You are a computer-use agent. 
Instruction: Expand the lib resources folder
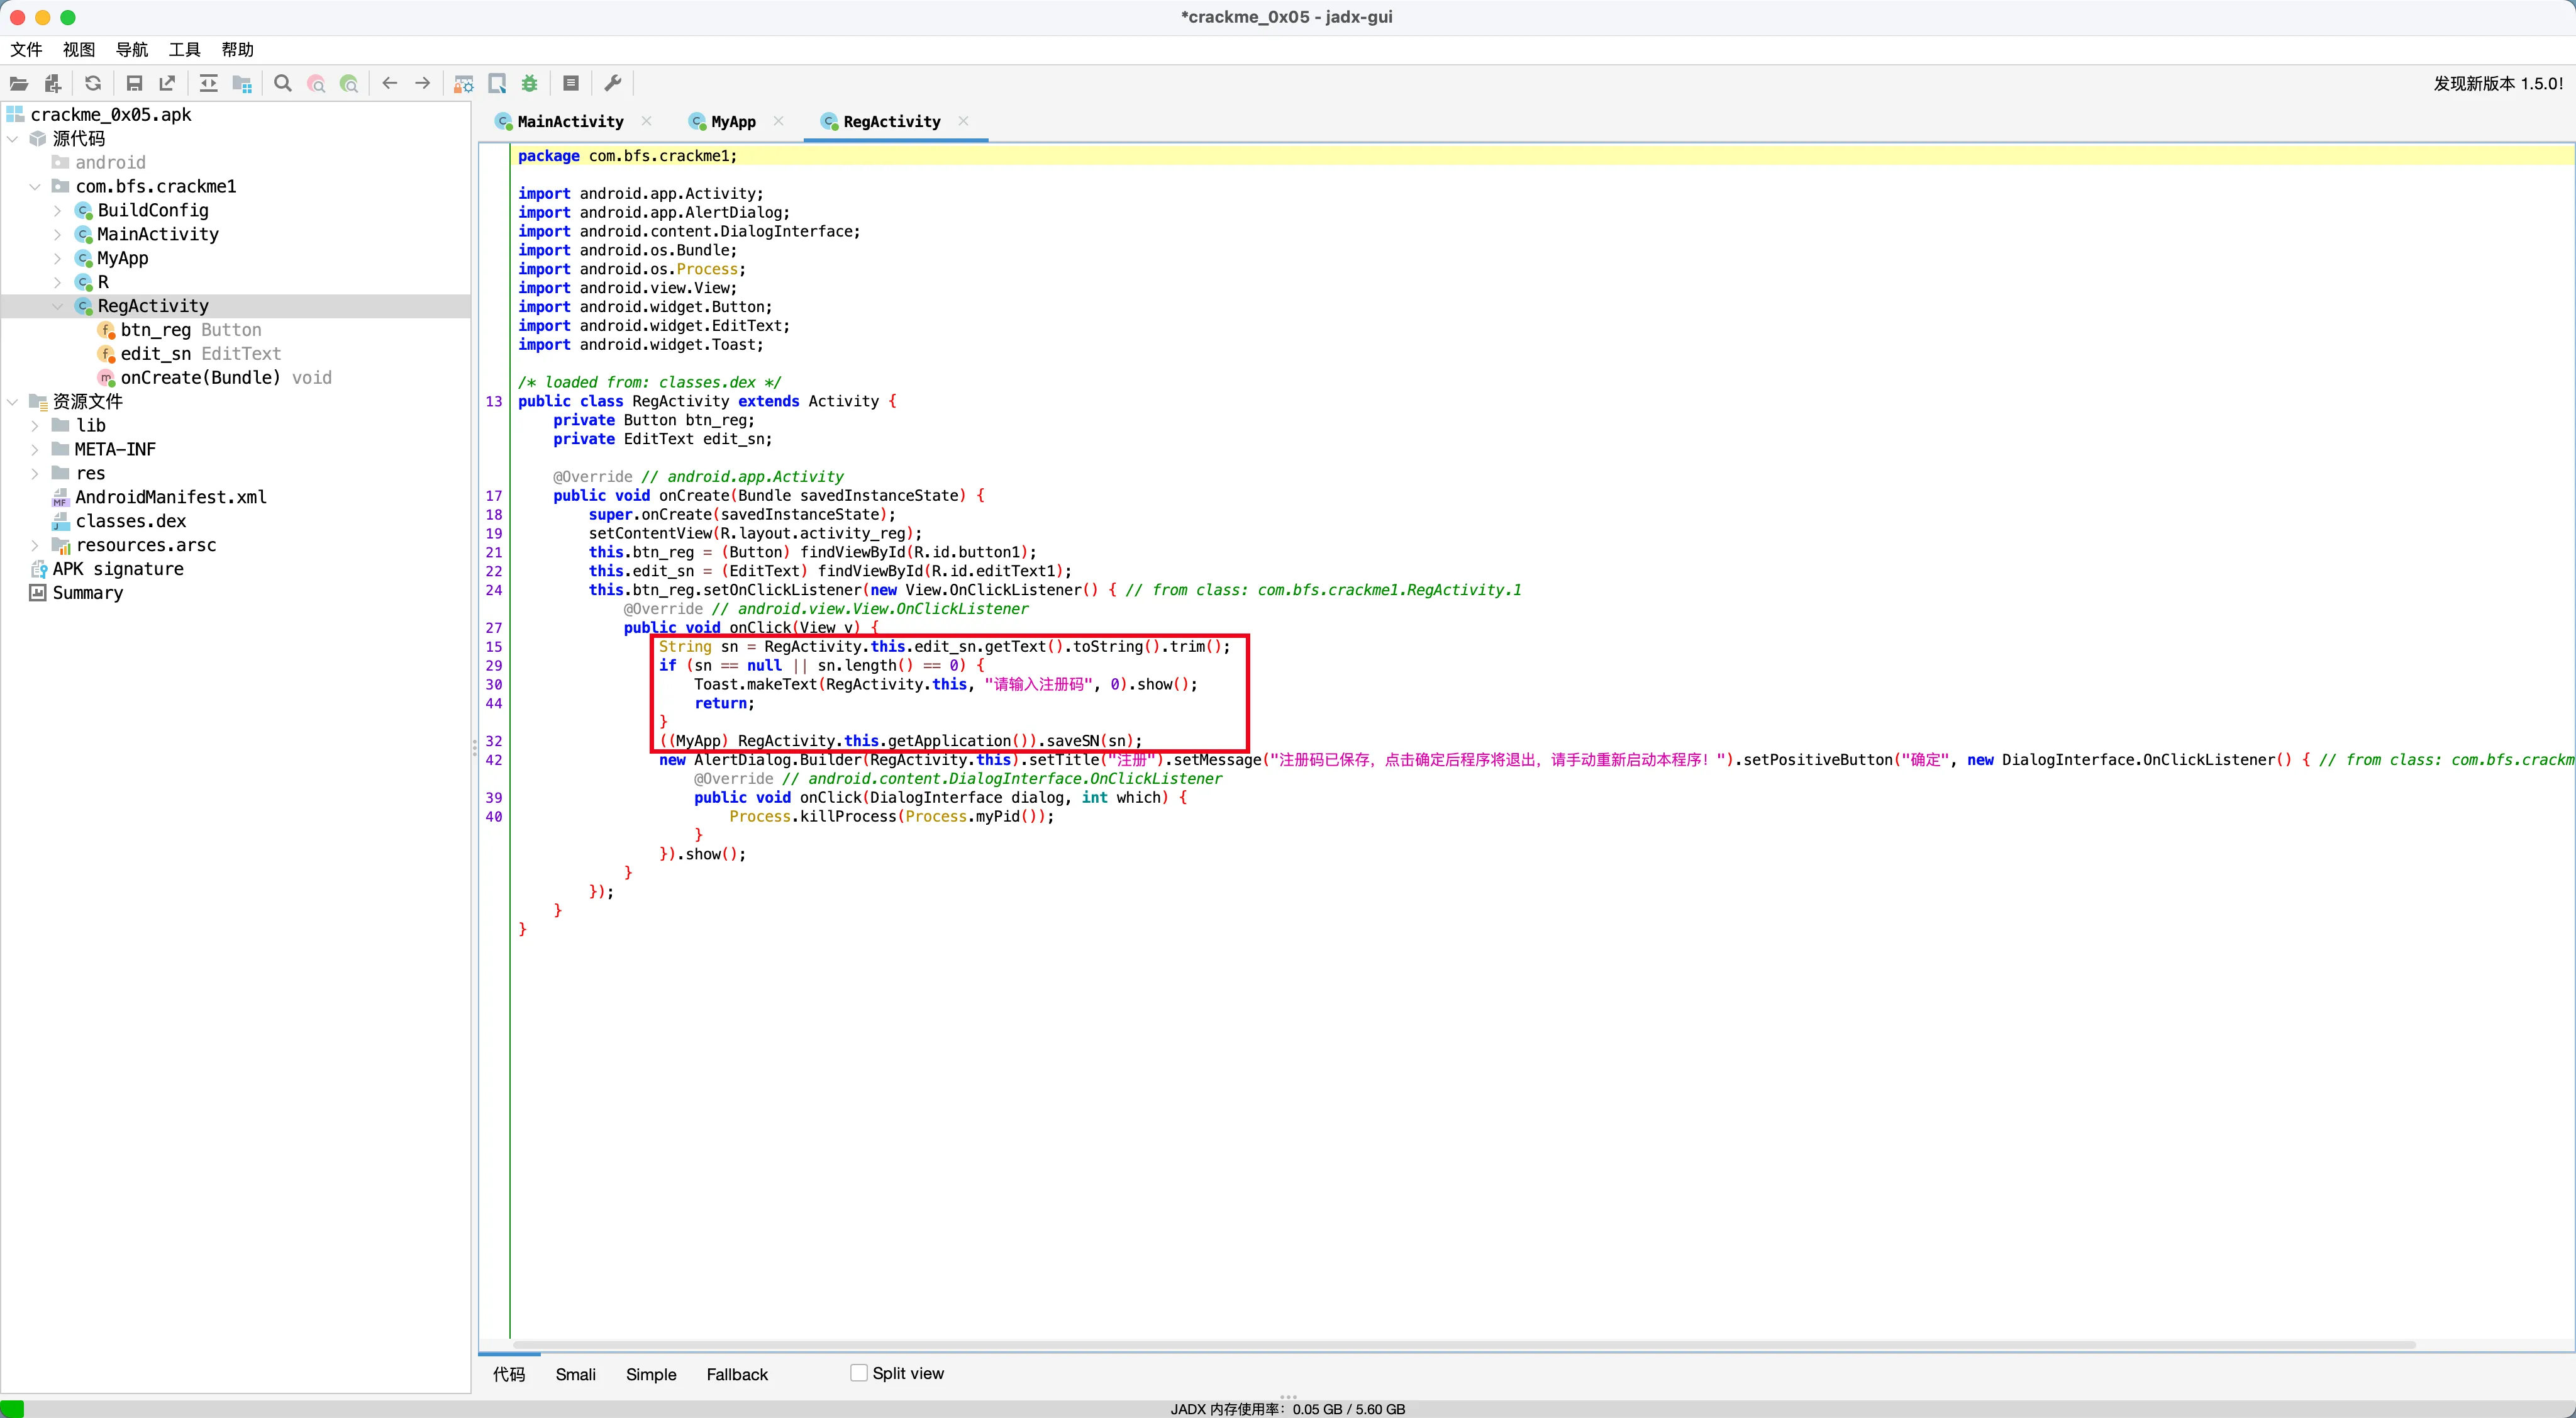[35, 426]
